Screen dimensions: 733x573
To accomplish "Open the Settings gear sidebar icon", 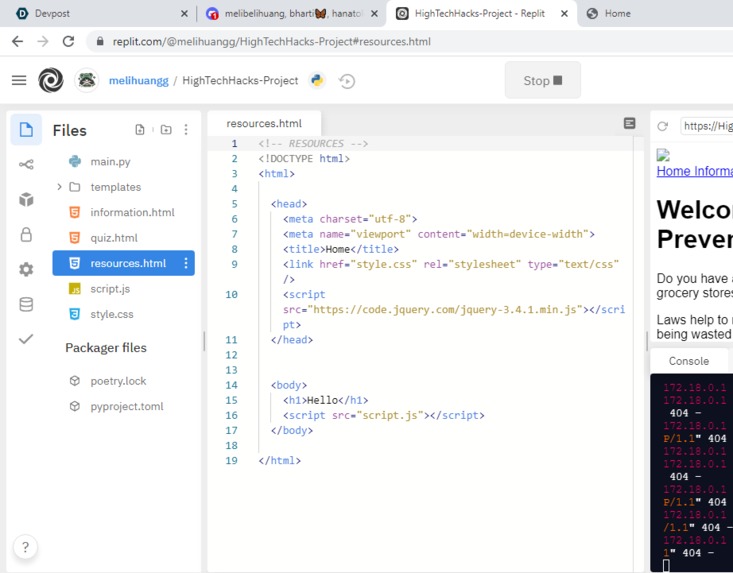I will 26,269.
